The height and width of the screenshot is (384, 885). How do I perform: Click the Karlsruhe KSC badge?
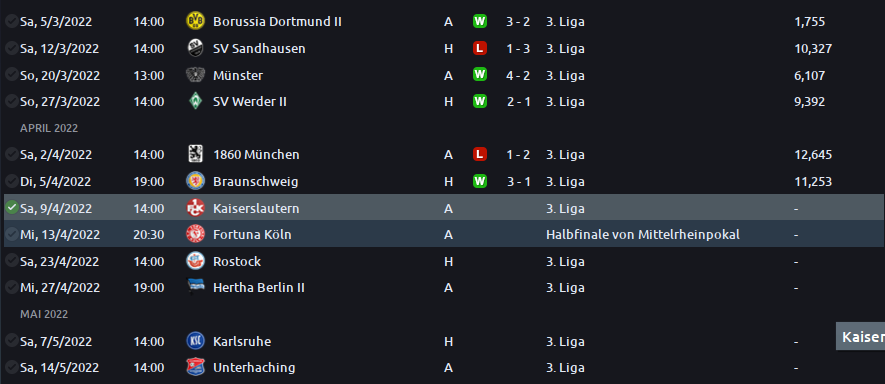[x=195, y=341]
